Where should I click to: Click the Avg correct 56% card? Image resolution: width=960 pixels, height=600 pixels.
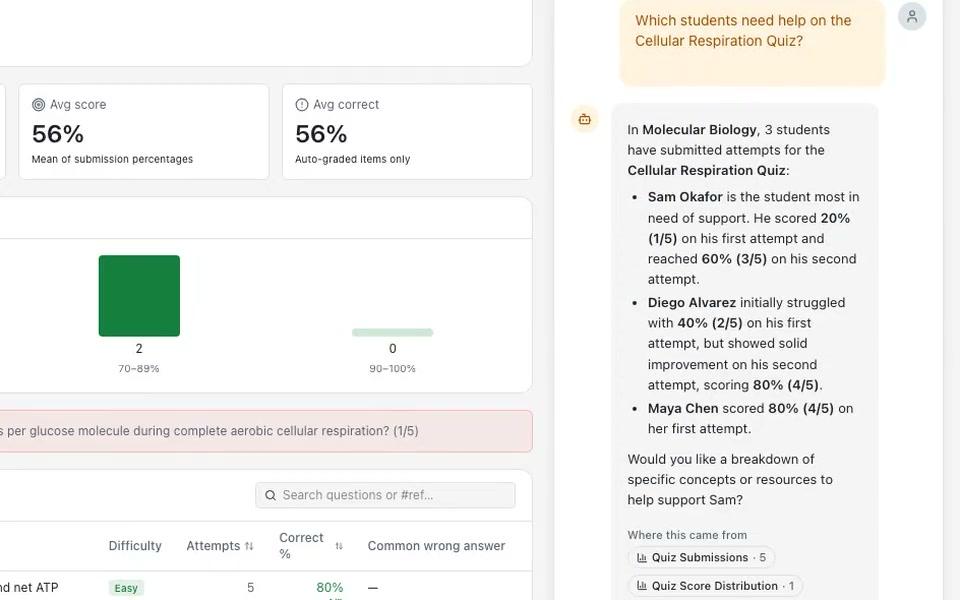407,132
